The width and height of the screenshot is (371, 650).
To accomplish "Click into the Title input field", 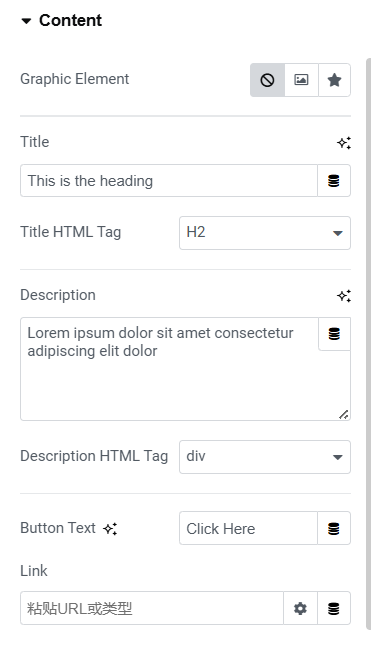I will 169,181.
